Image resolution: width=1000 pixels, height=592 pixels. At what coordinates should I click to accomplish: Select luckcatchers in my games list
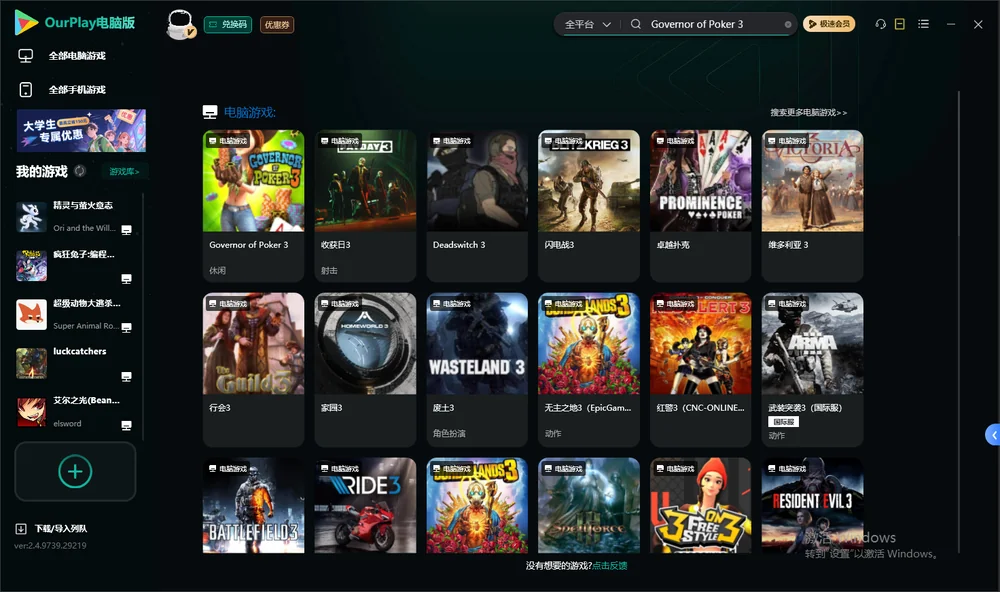click(75, 362)
